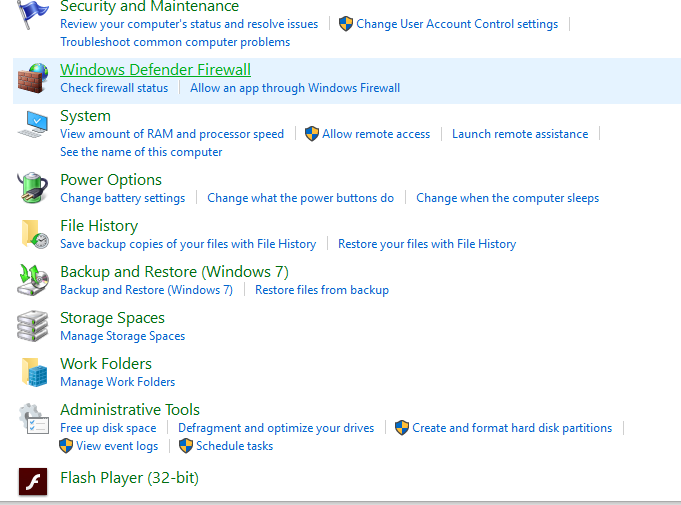Click the Flash Player red icon
The width and height of the screenshot is (681, 505).
pyautogui.click(x=33, y=482)
